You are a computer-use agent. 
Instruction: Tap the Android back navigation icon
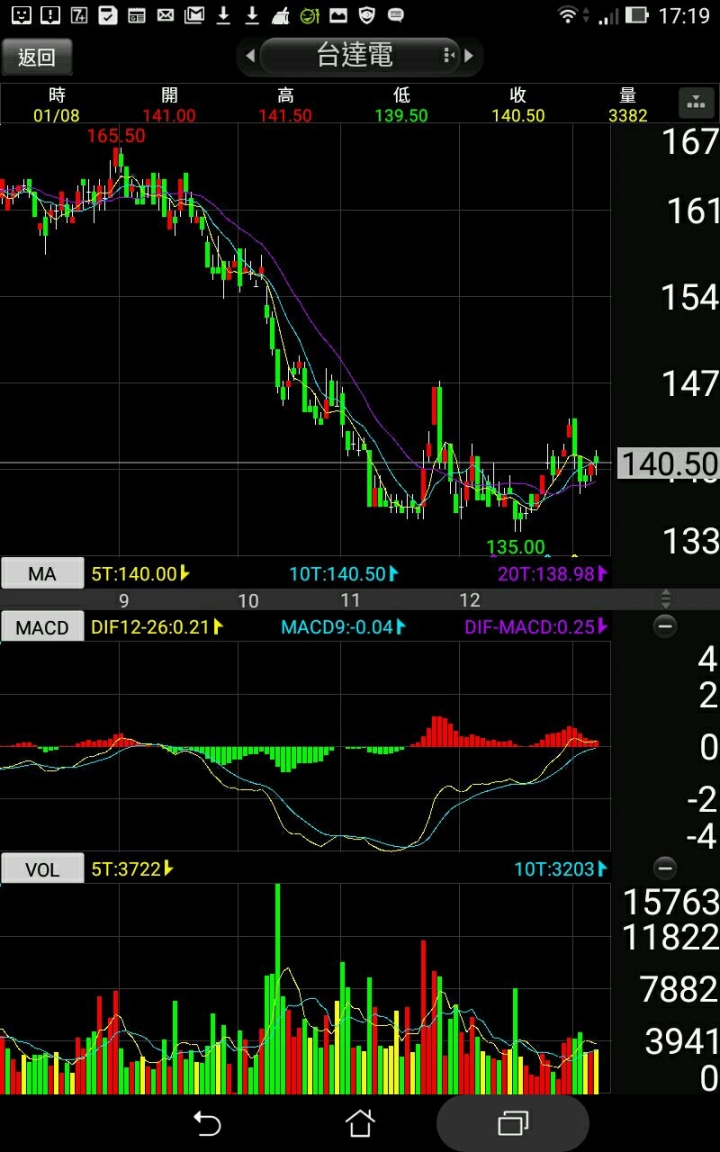coord(206,1123)
